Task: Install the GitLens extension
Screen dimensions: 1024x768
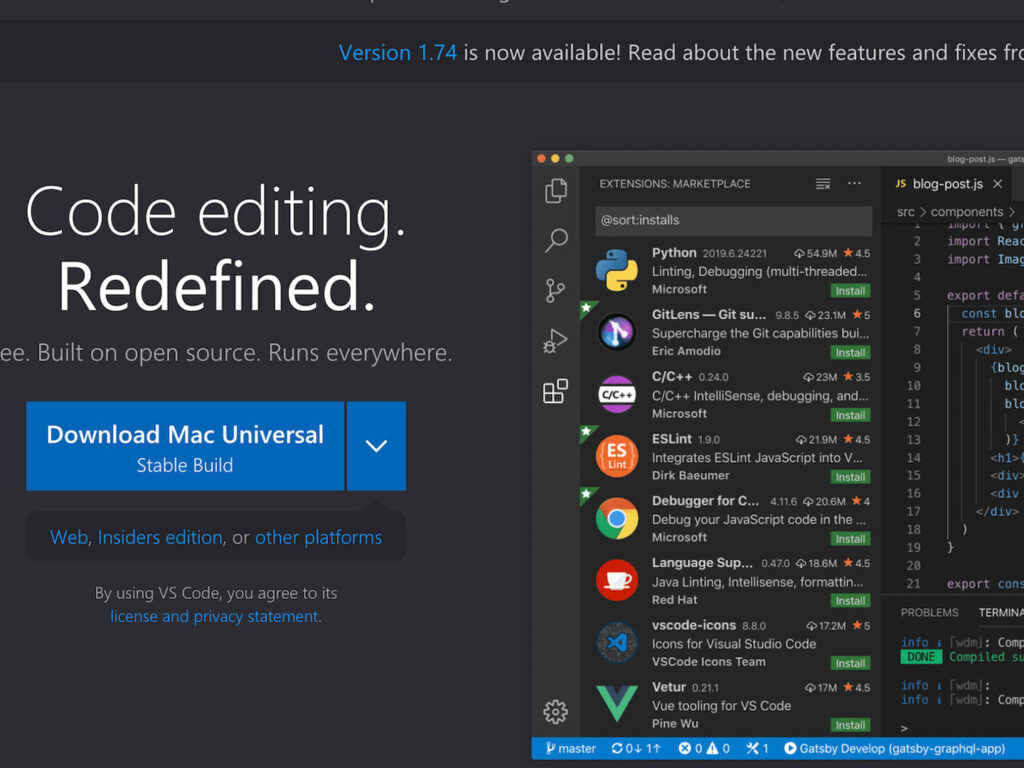Action: pyautogui.click(x=850, y=353)
